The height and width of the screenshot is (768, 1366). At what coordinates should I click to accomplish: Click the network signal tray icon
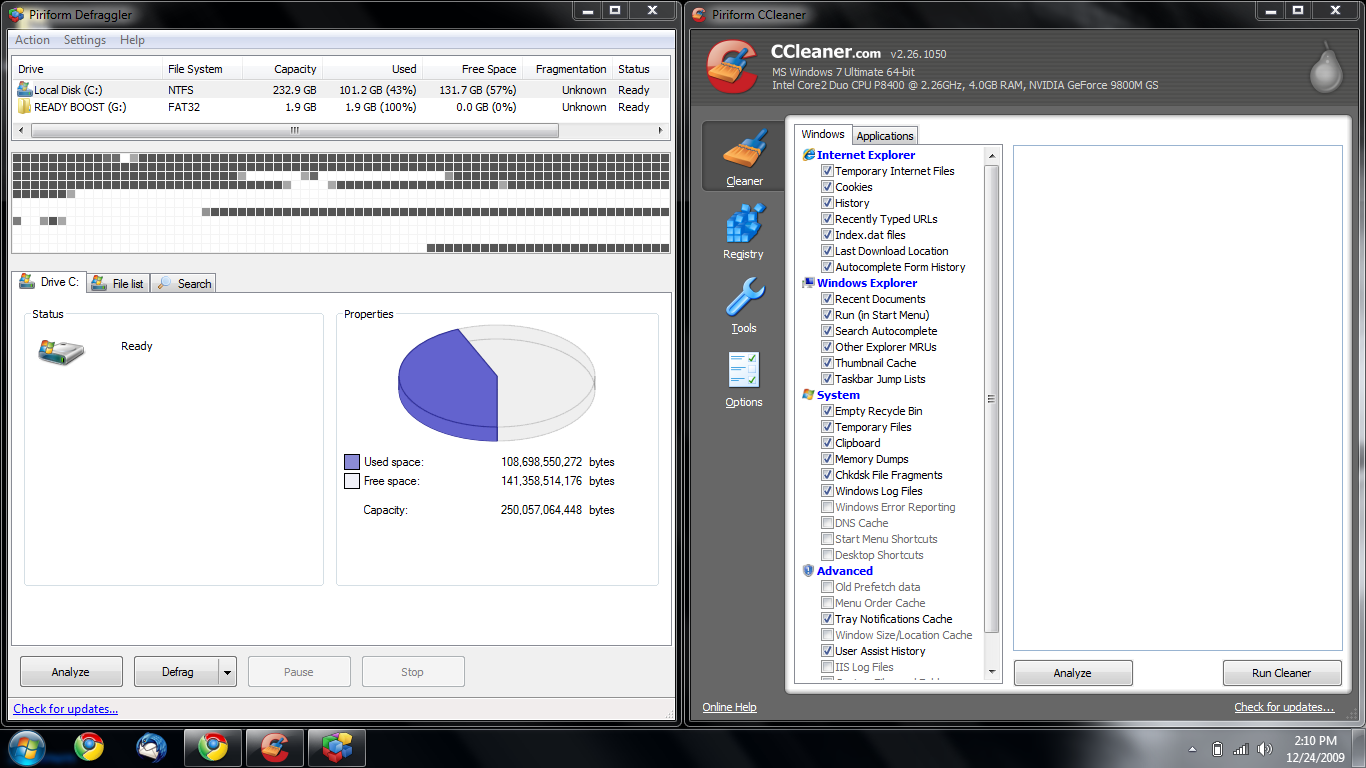coord(1240,749)
